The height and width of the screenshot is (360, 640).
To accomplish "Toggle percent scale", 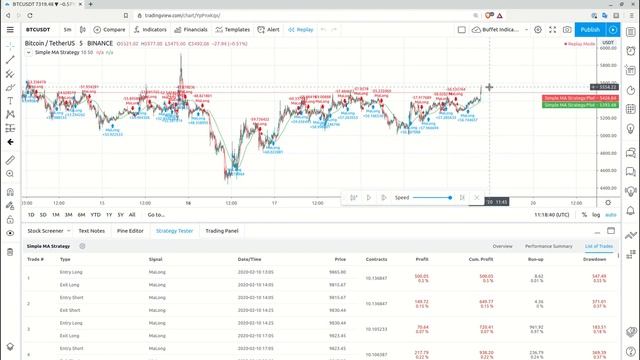I will coord(584,215).
